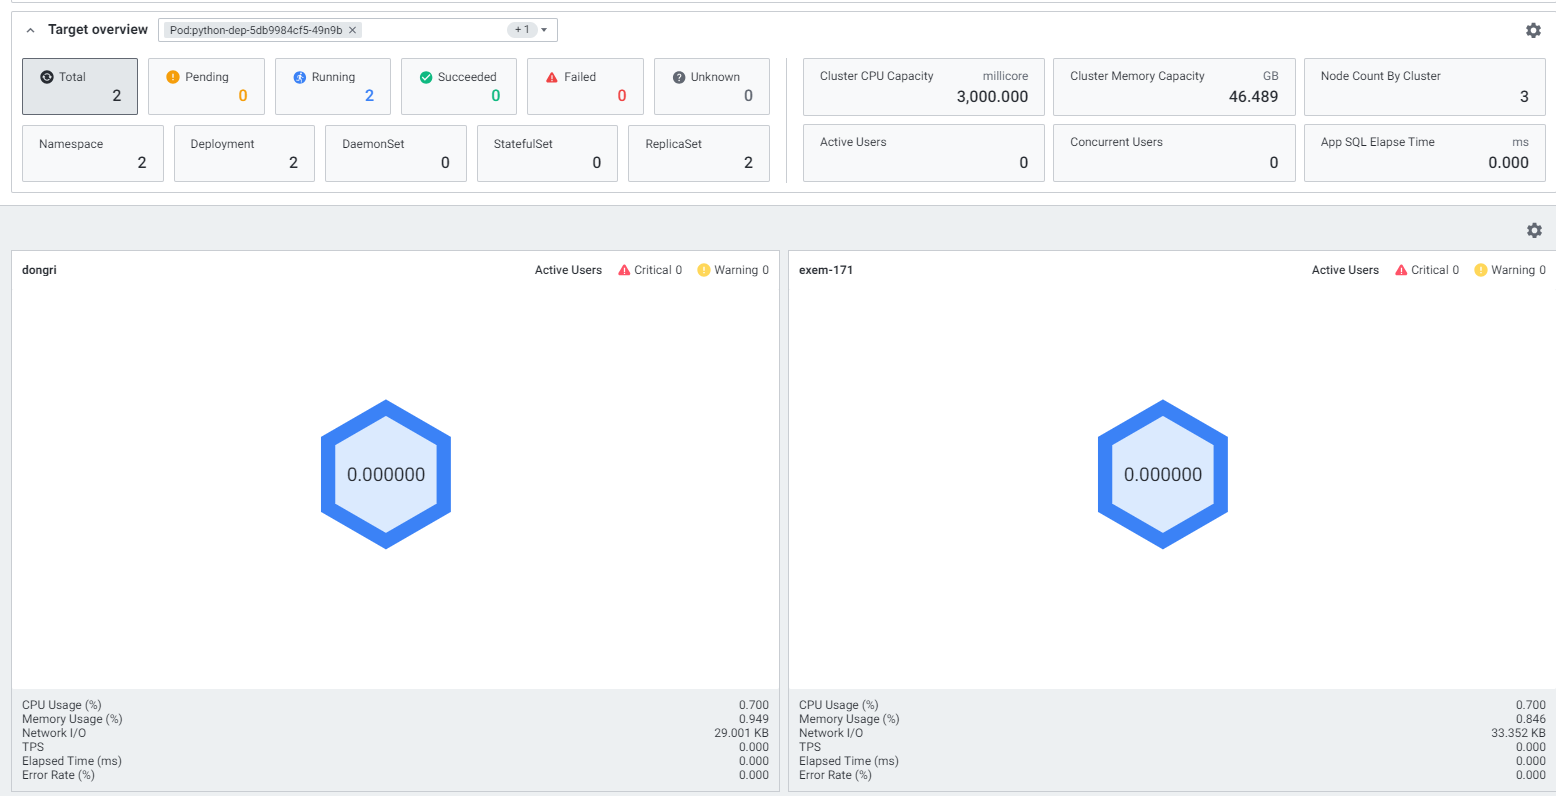Open Target overview settings gear
The image size is (1556, 796).
pyautogui.click(x=1533, y=30)
